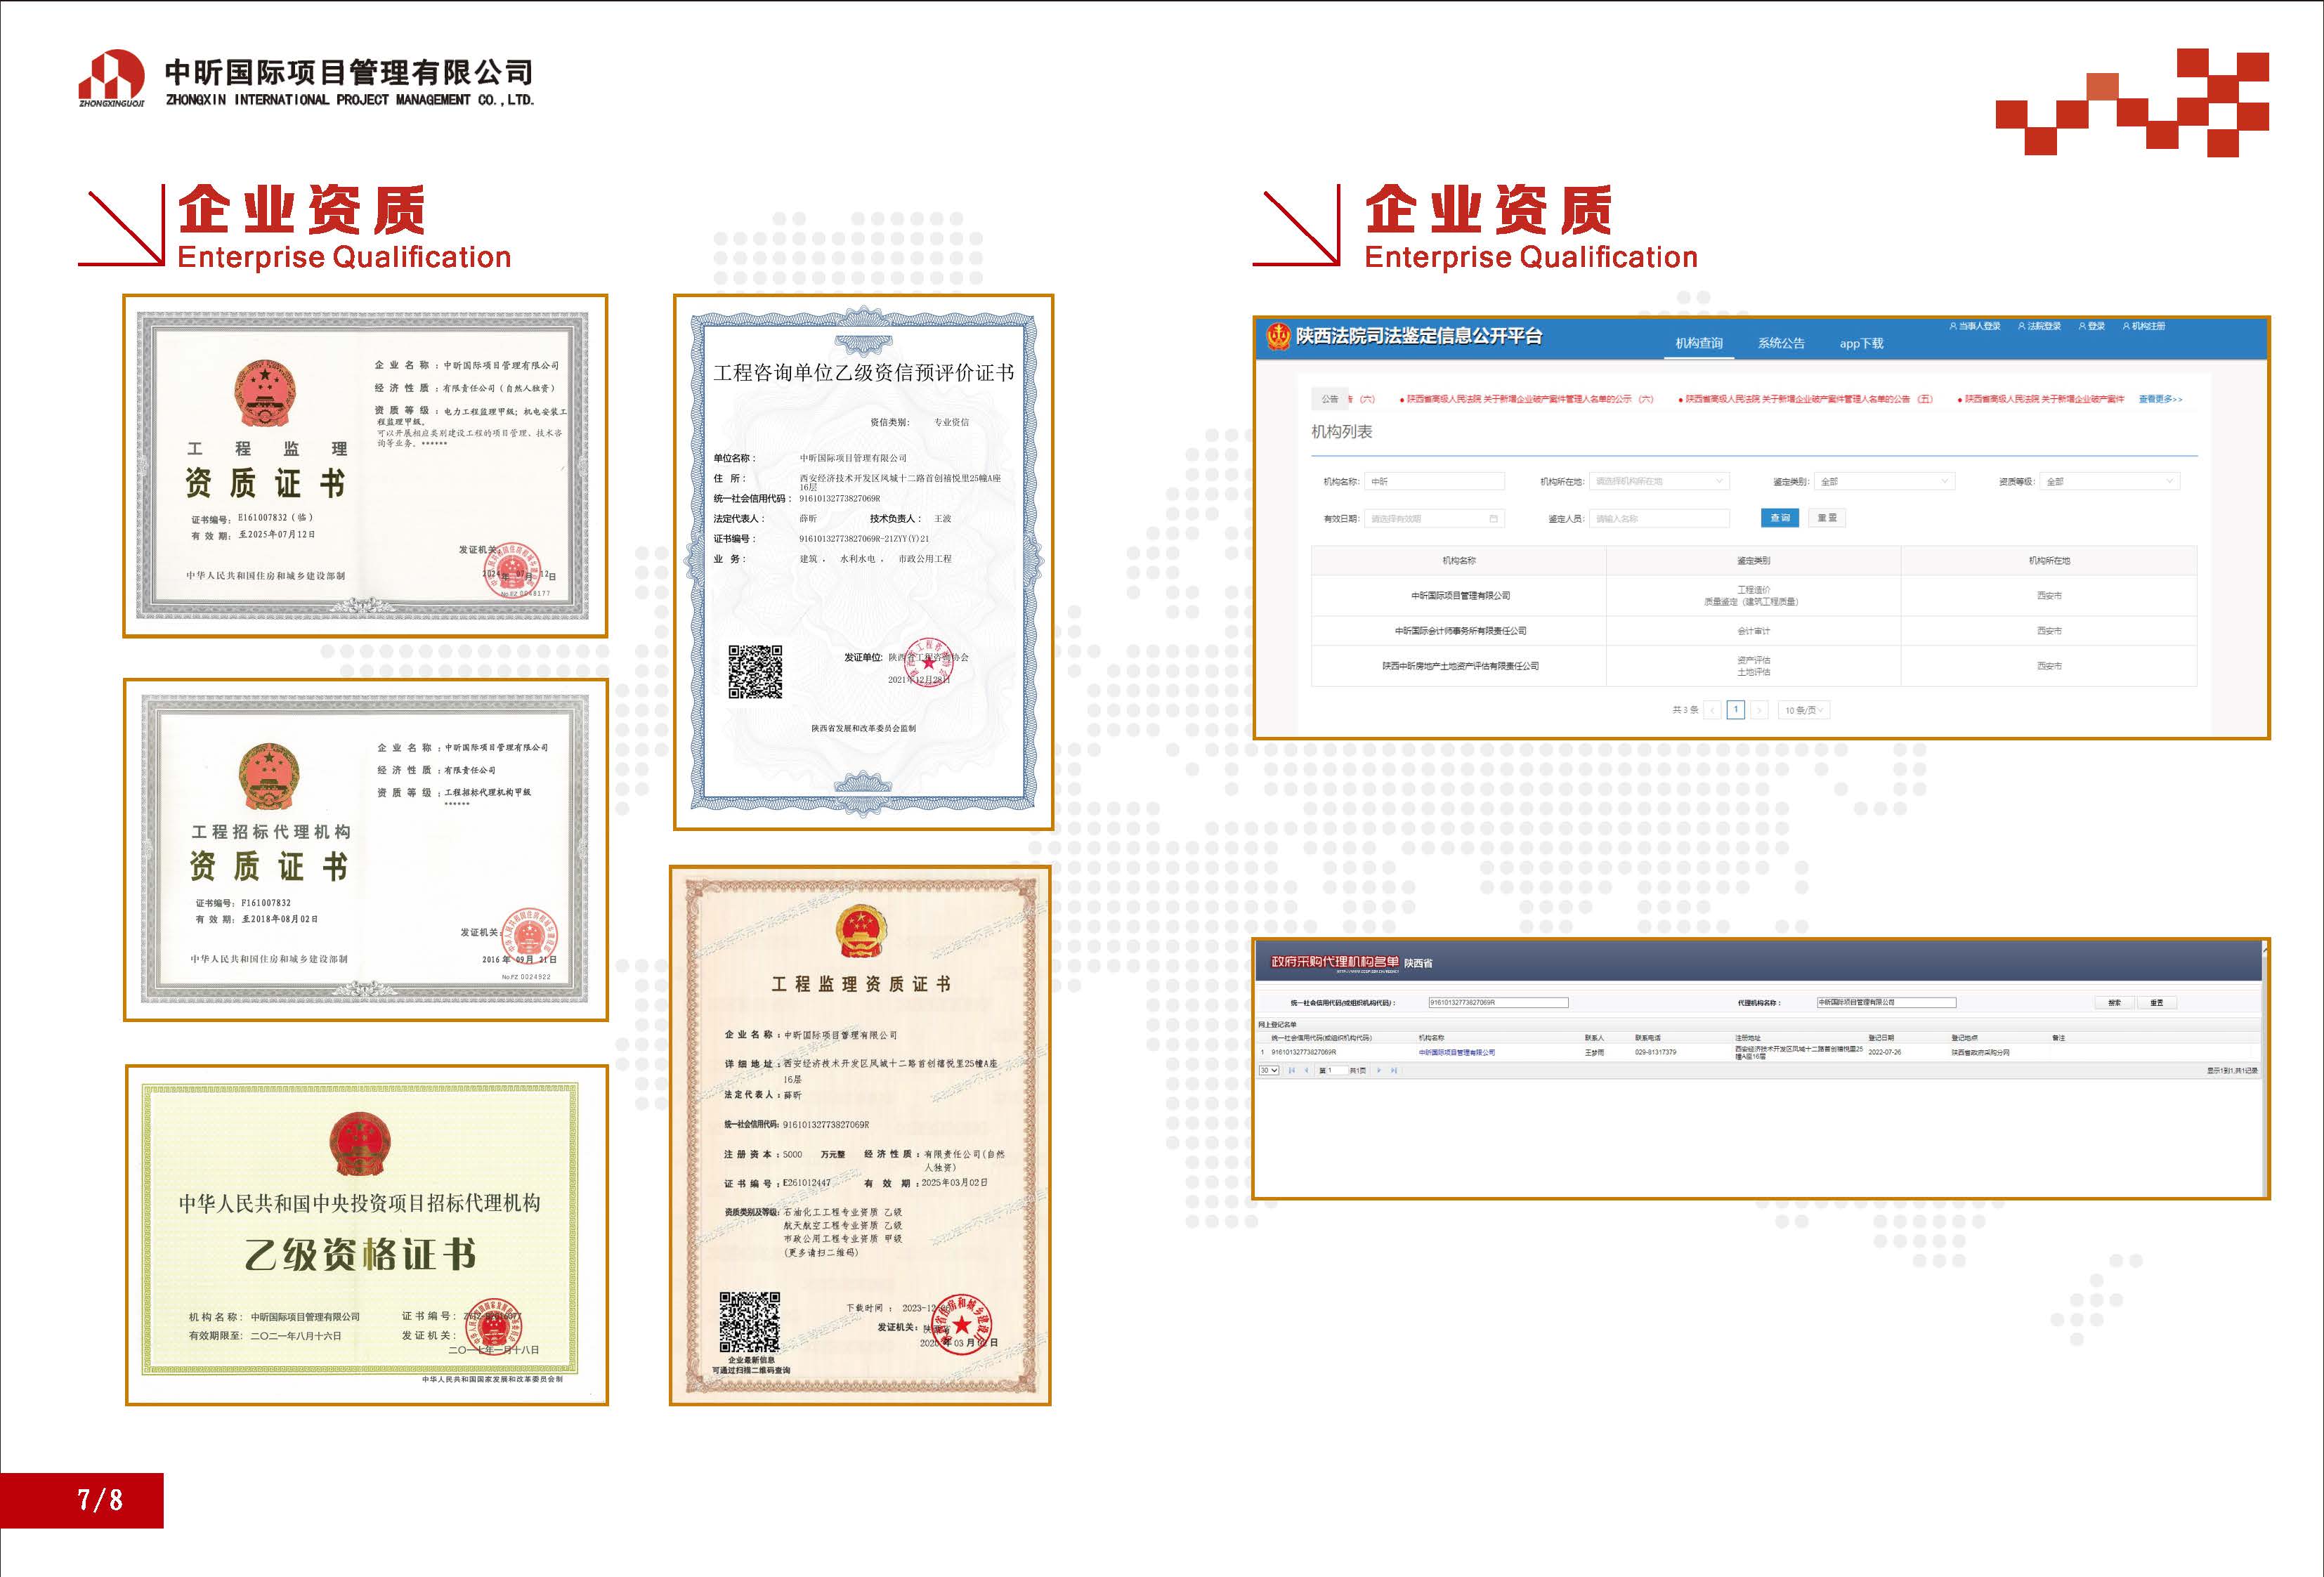Open the 资质等级 dropdown

coord(2110,481)
